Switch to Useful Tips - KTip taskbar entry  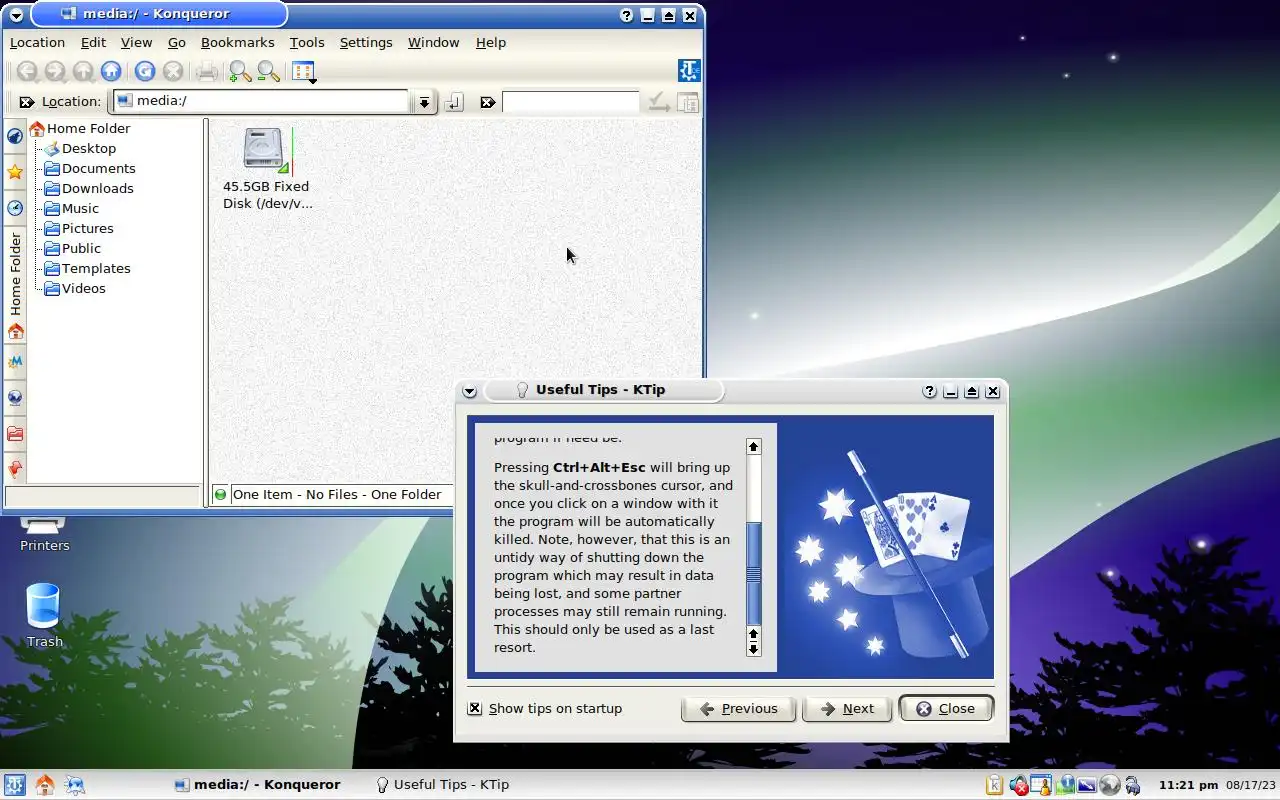click(442, 784)
